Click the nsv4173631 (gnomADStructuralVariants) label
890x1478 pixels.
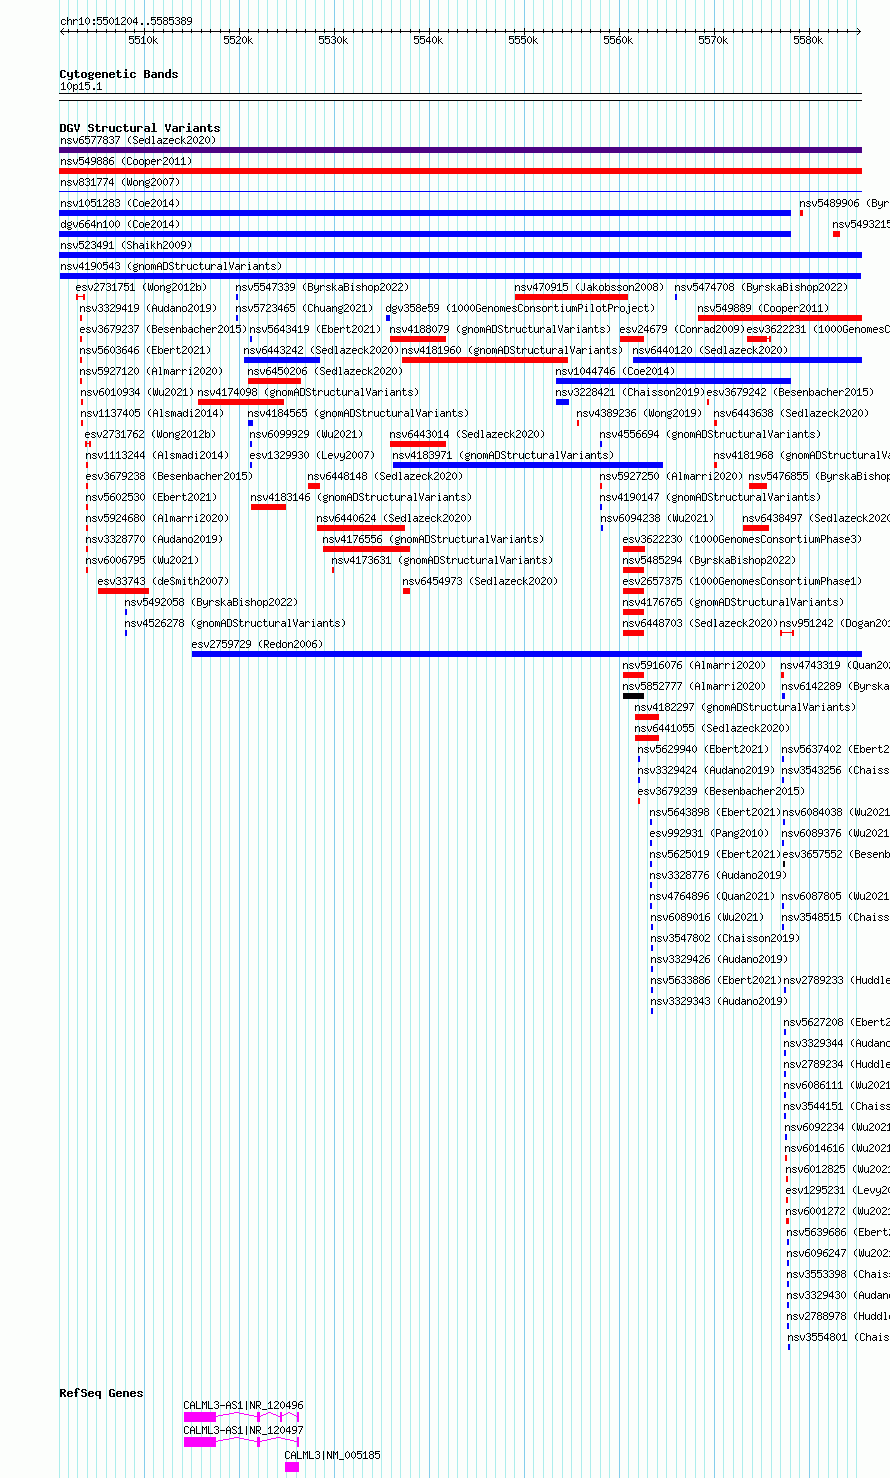point(441,560)
